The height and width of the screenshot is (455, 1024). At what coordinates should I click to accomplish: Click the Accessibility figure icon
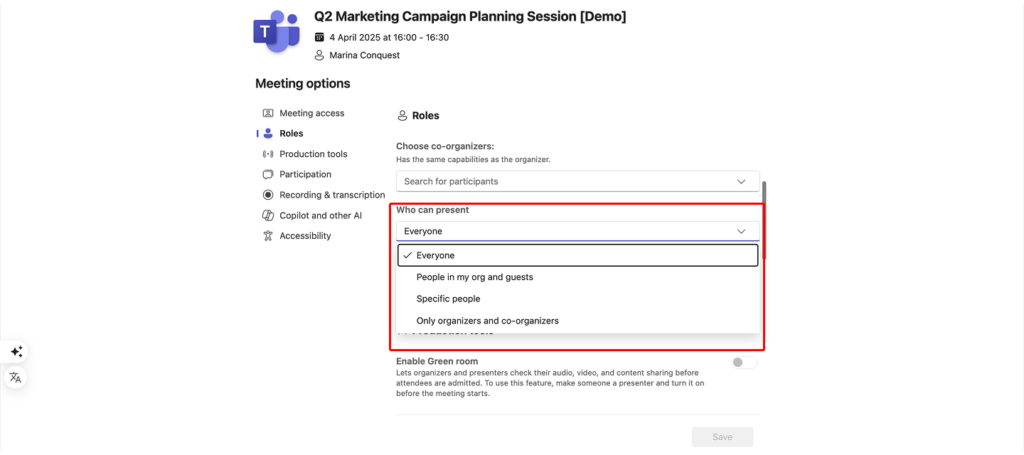268,236
